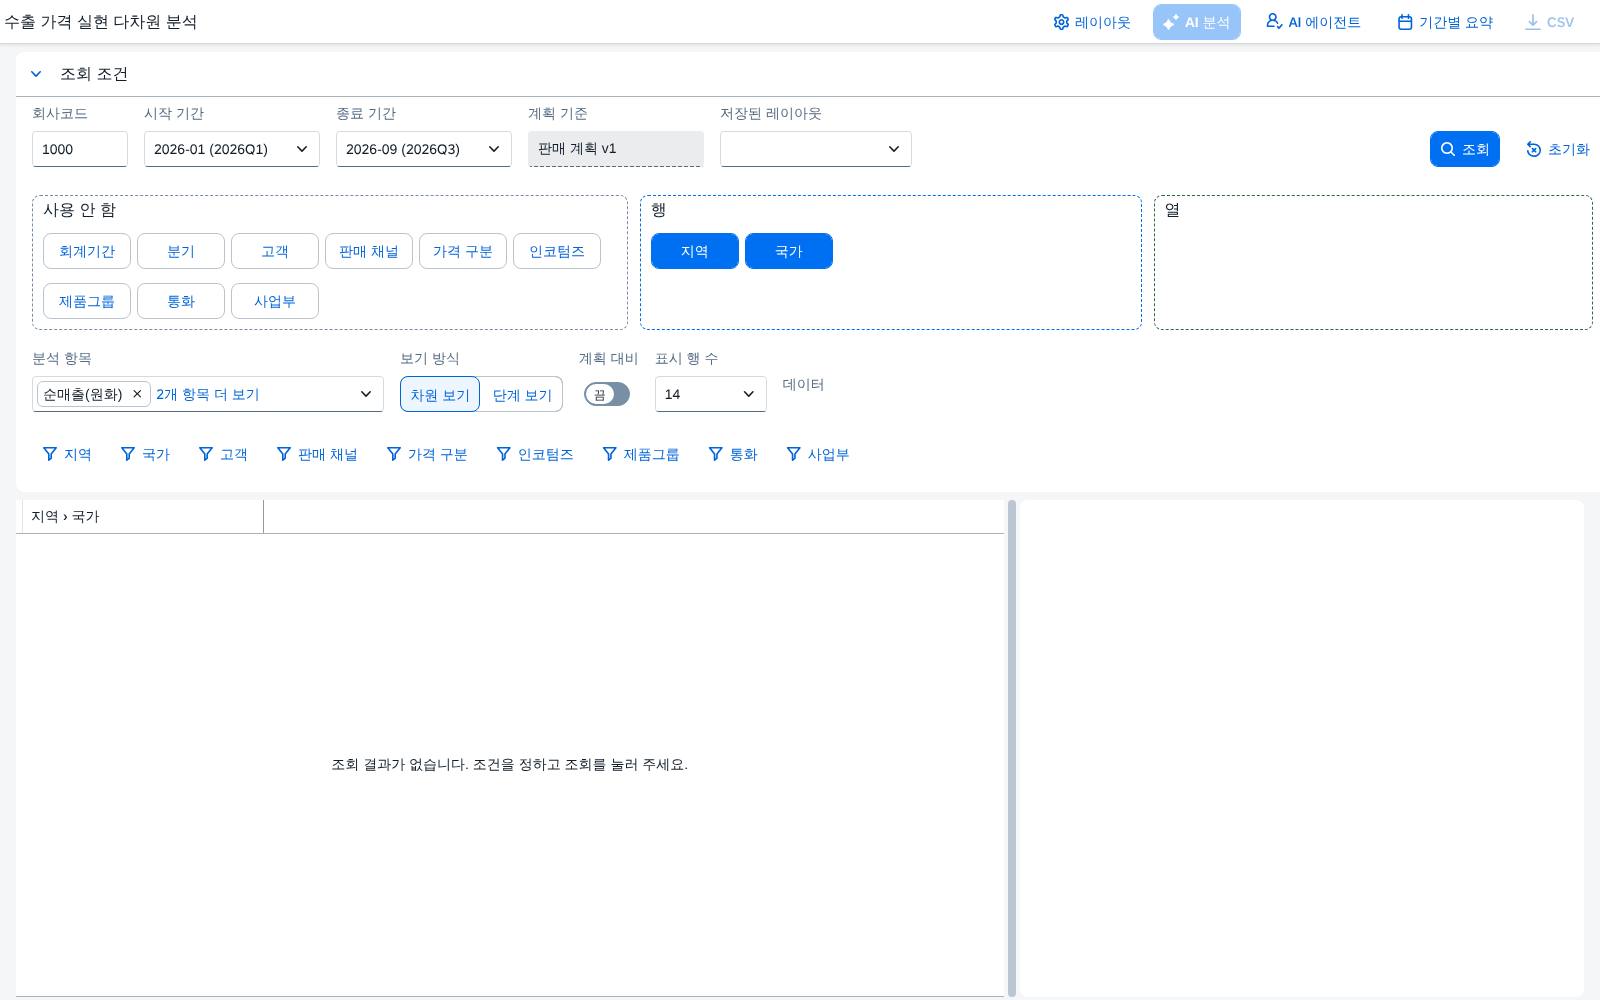1600x1000 pixels.
Task: Open the 사업부 filter funnel
Action: pos(818,454)
